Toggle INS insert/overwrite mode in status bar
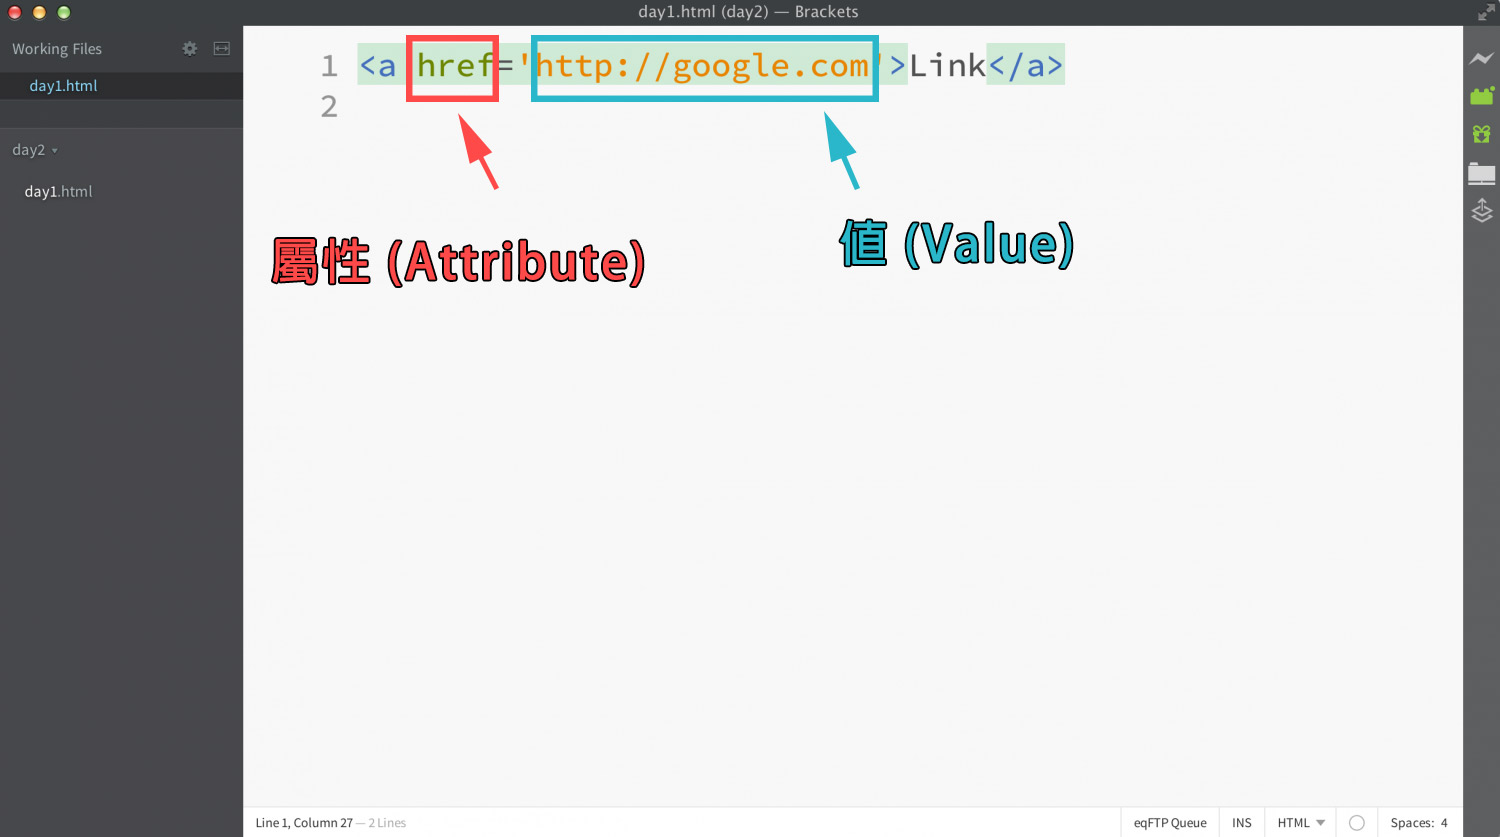 click(x=1241, y=823)
